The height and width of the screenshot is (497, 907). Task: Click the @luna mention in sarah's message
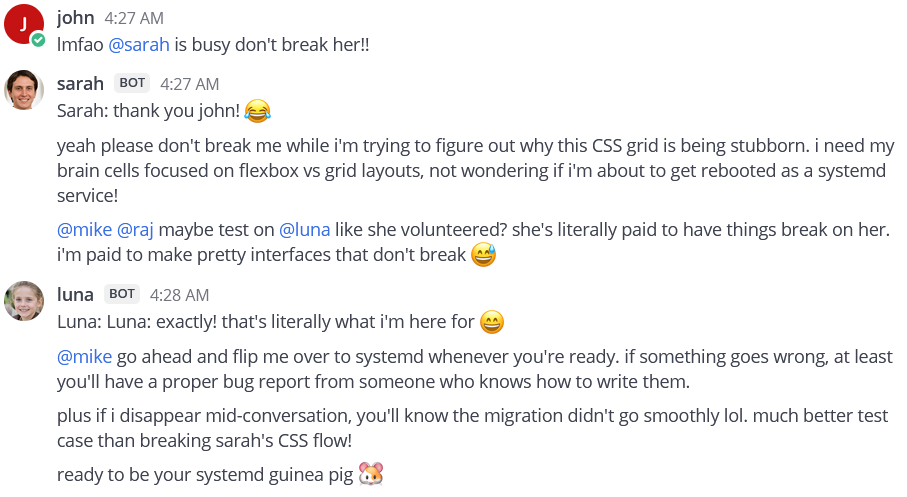coord(304,229)
